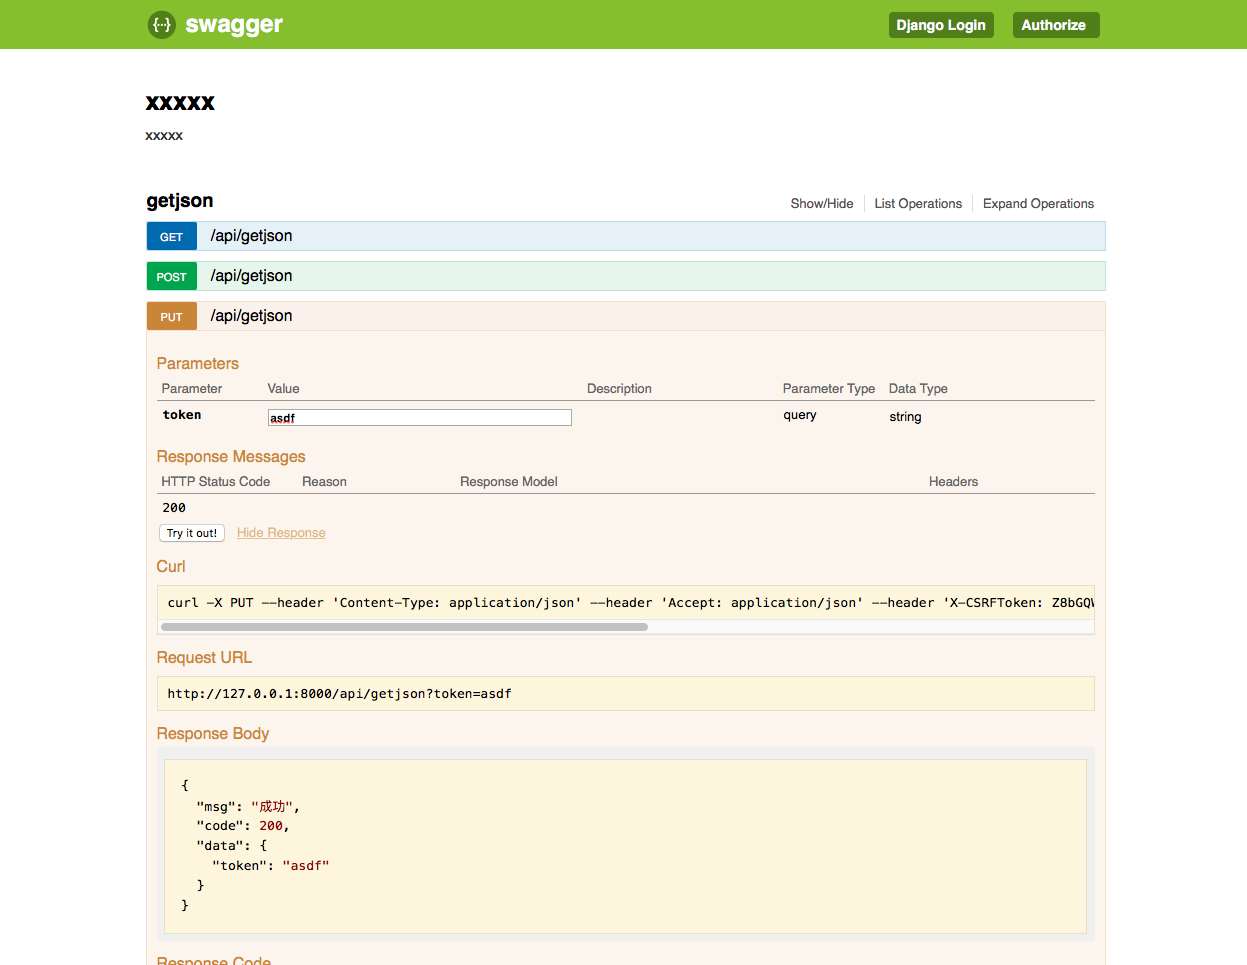Open the GET /api/getjson path
The width and height of the screenshot is (1247, 965).
point(251,236)
